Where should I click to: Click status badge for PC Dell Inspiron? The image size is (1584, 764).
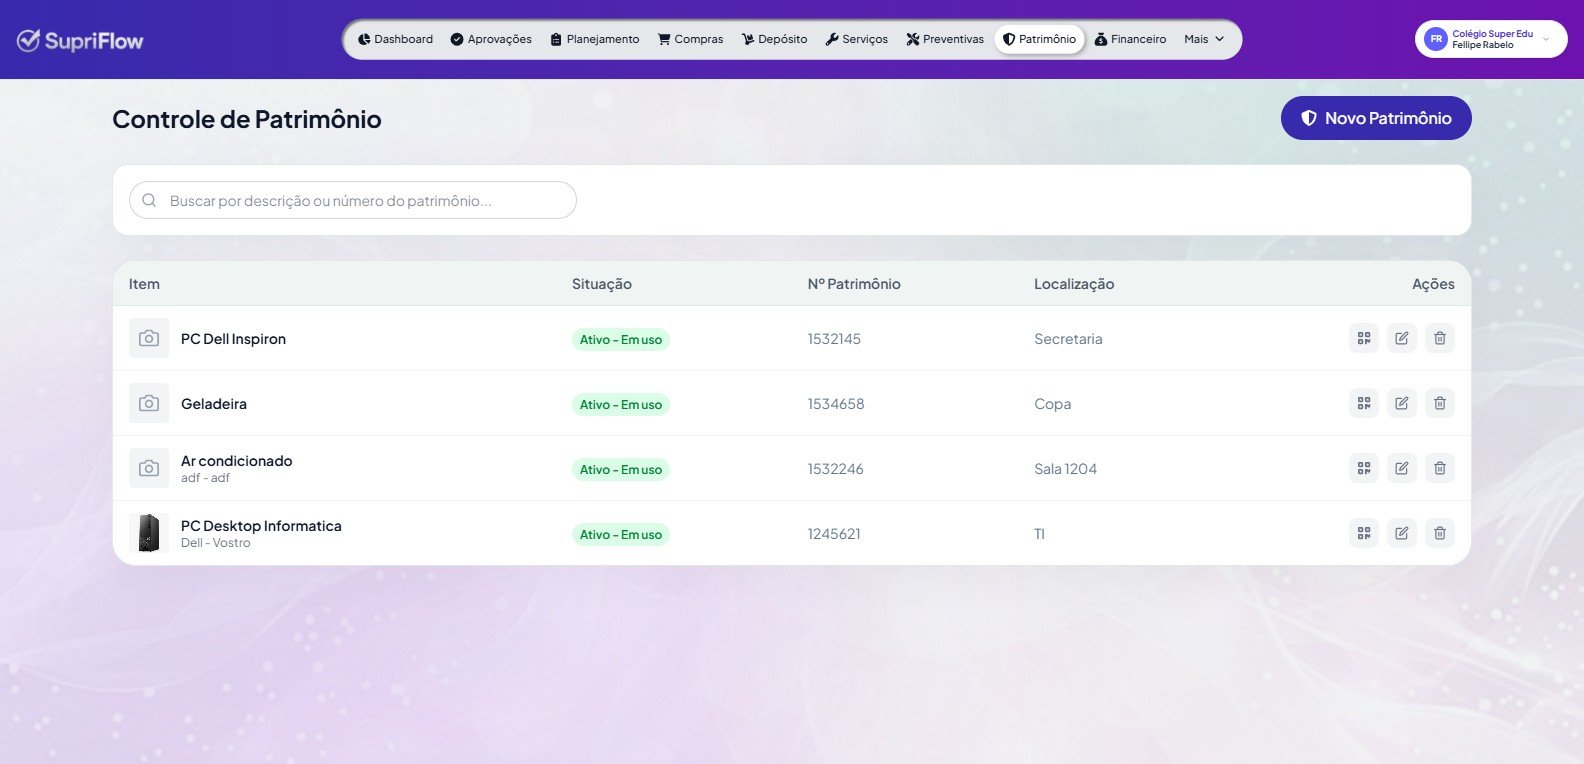coord(621,340)
